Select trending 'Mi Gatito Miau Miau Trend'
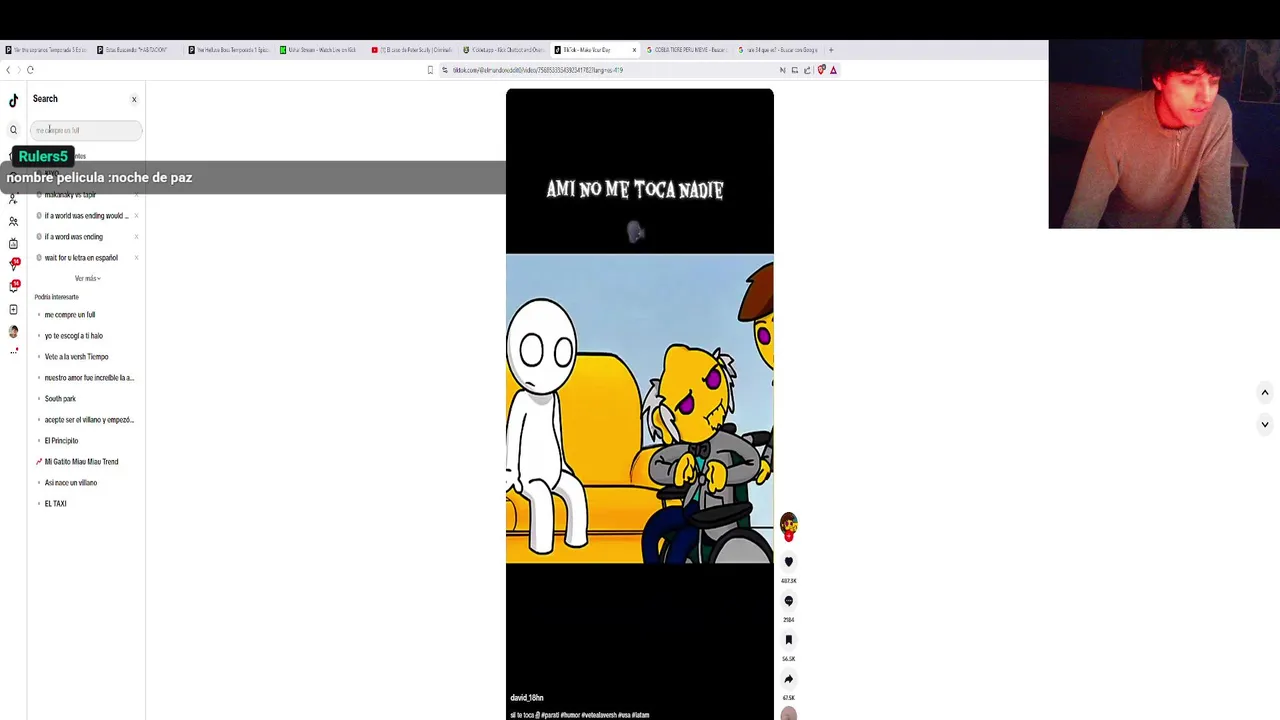 [81, 462]
